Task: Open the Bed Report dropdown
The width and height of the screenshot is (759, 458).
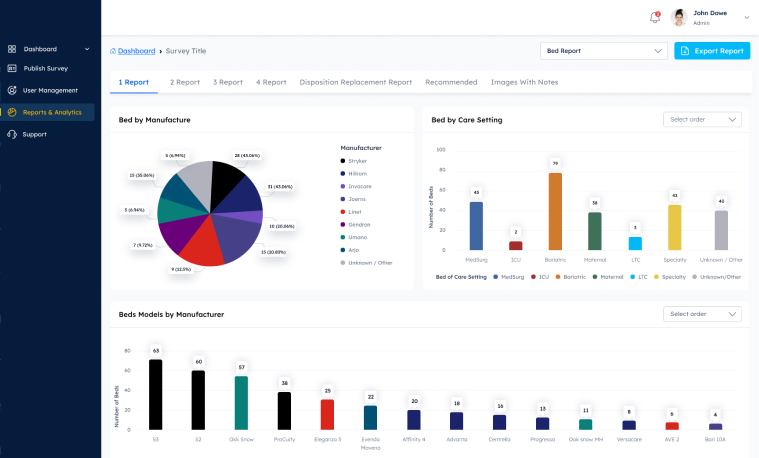Action: point(603,51)
